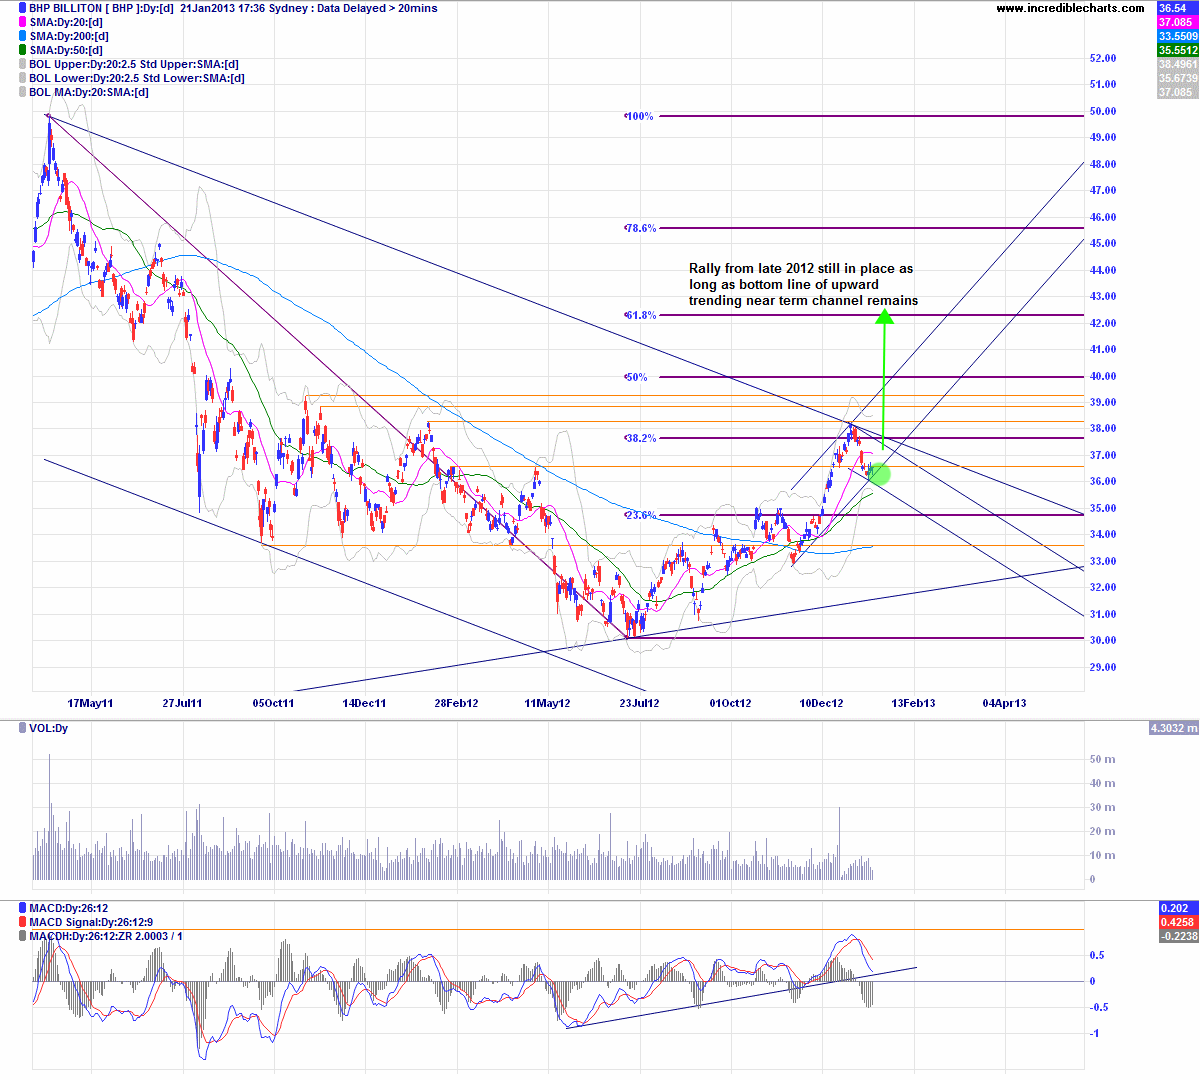Click the 4.3032 m volume value box
The image size is (1200, 1080).
point(1174,728)
